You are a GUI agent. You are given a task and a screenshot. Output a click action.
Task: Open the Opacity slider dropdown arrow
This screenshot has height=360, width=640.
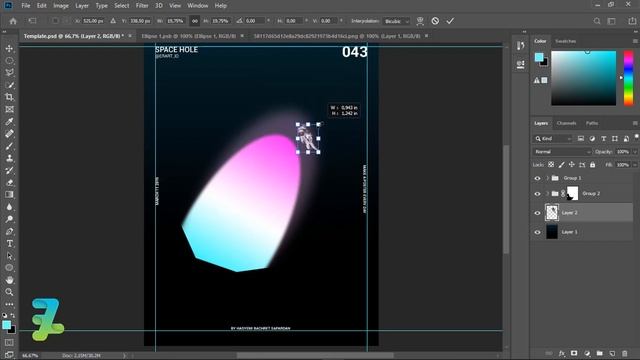click(x=634, y=152)
